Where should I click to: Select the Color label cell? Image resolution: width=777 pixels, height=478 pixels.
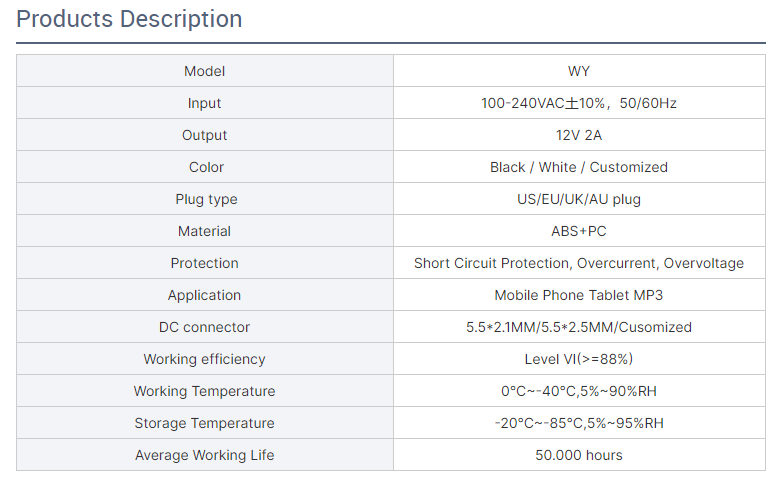(206, 167)
